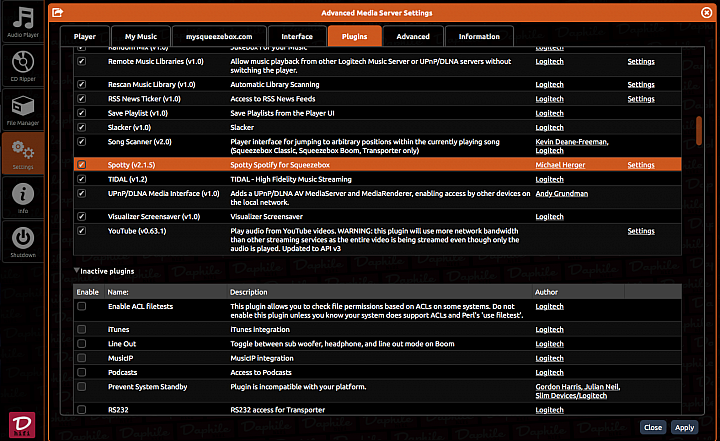This screenshot has height=441, width=720.
Task: Check the Line Out plugin checkbox
Action: coord(82,343)
